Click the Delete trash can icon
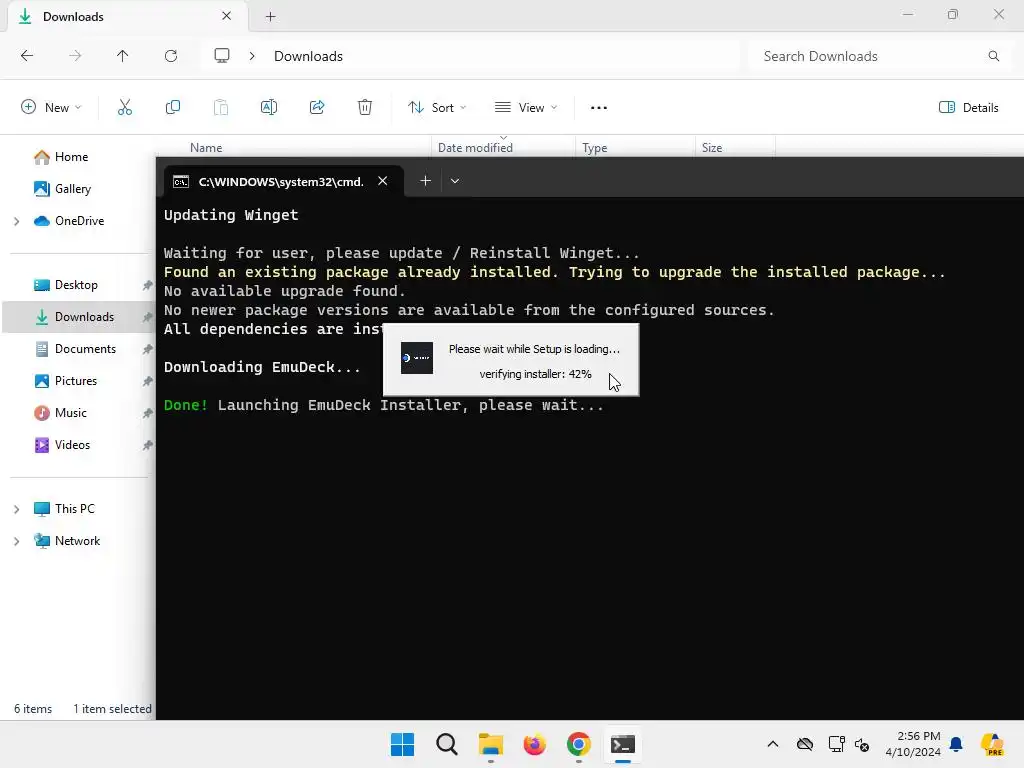 [365, 108]
